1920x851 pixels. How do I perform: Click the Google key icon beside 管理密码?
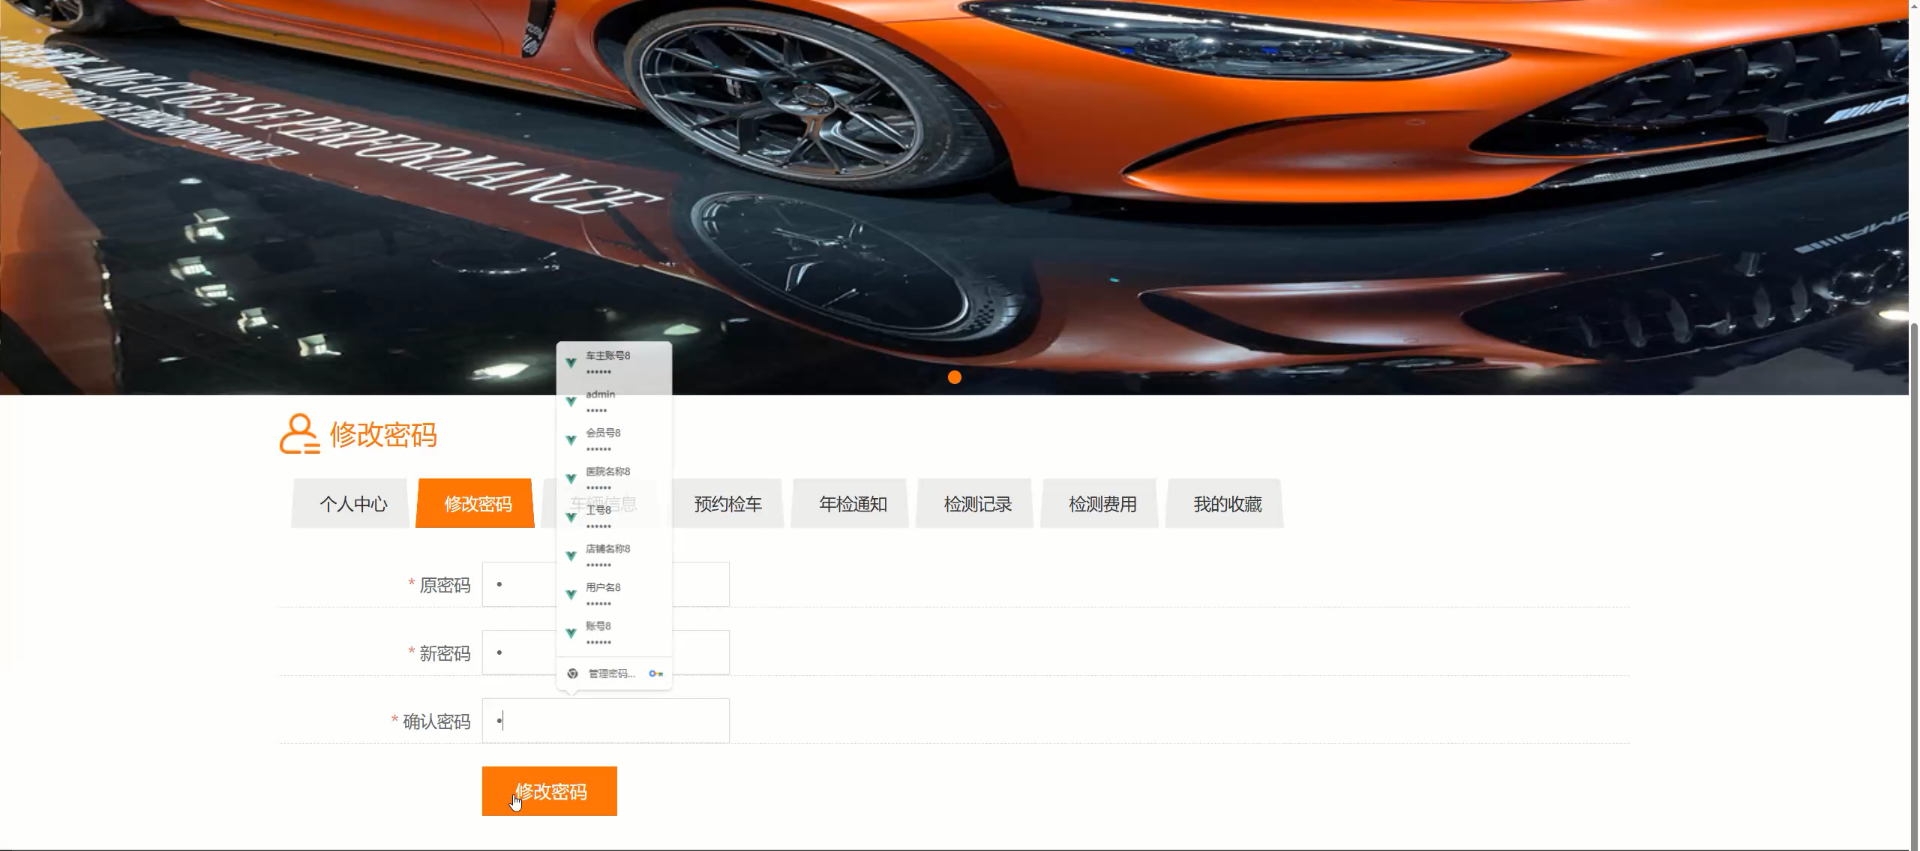point(656,673)
